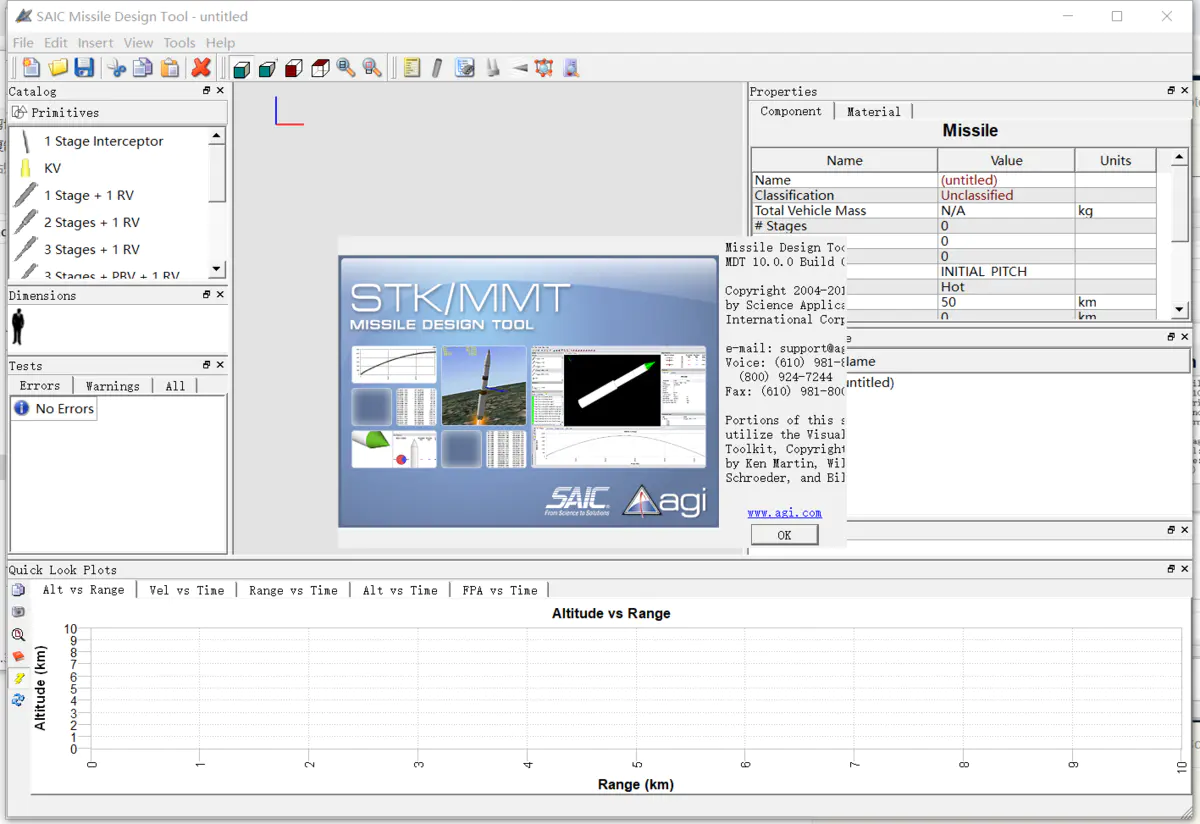Click the refresh arrows icon below the plot tools
The image size is (1200, 824).
(x=18, y=700)
